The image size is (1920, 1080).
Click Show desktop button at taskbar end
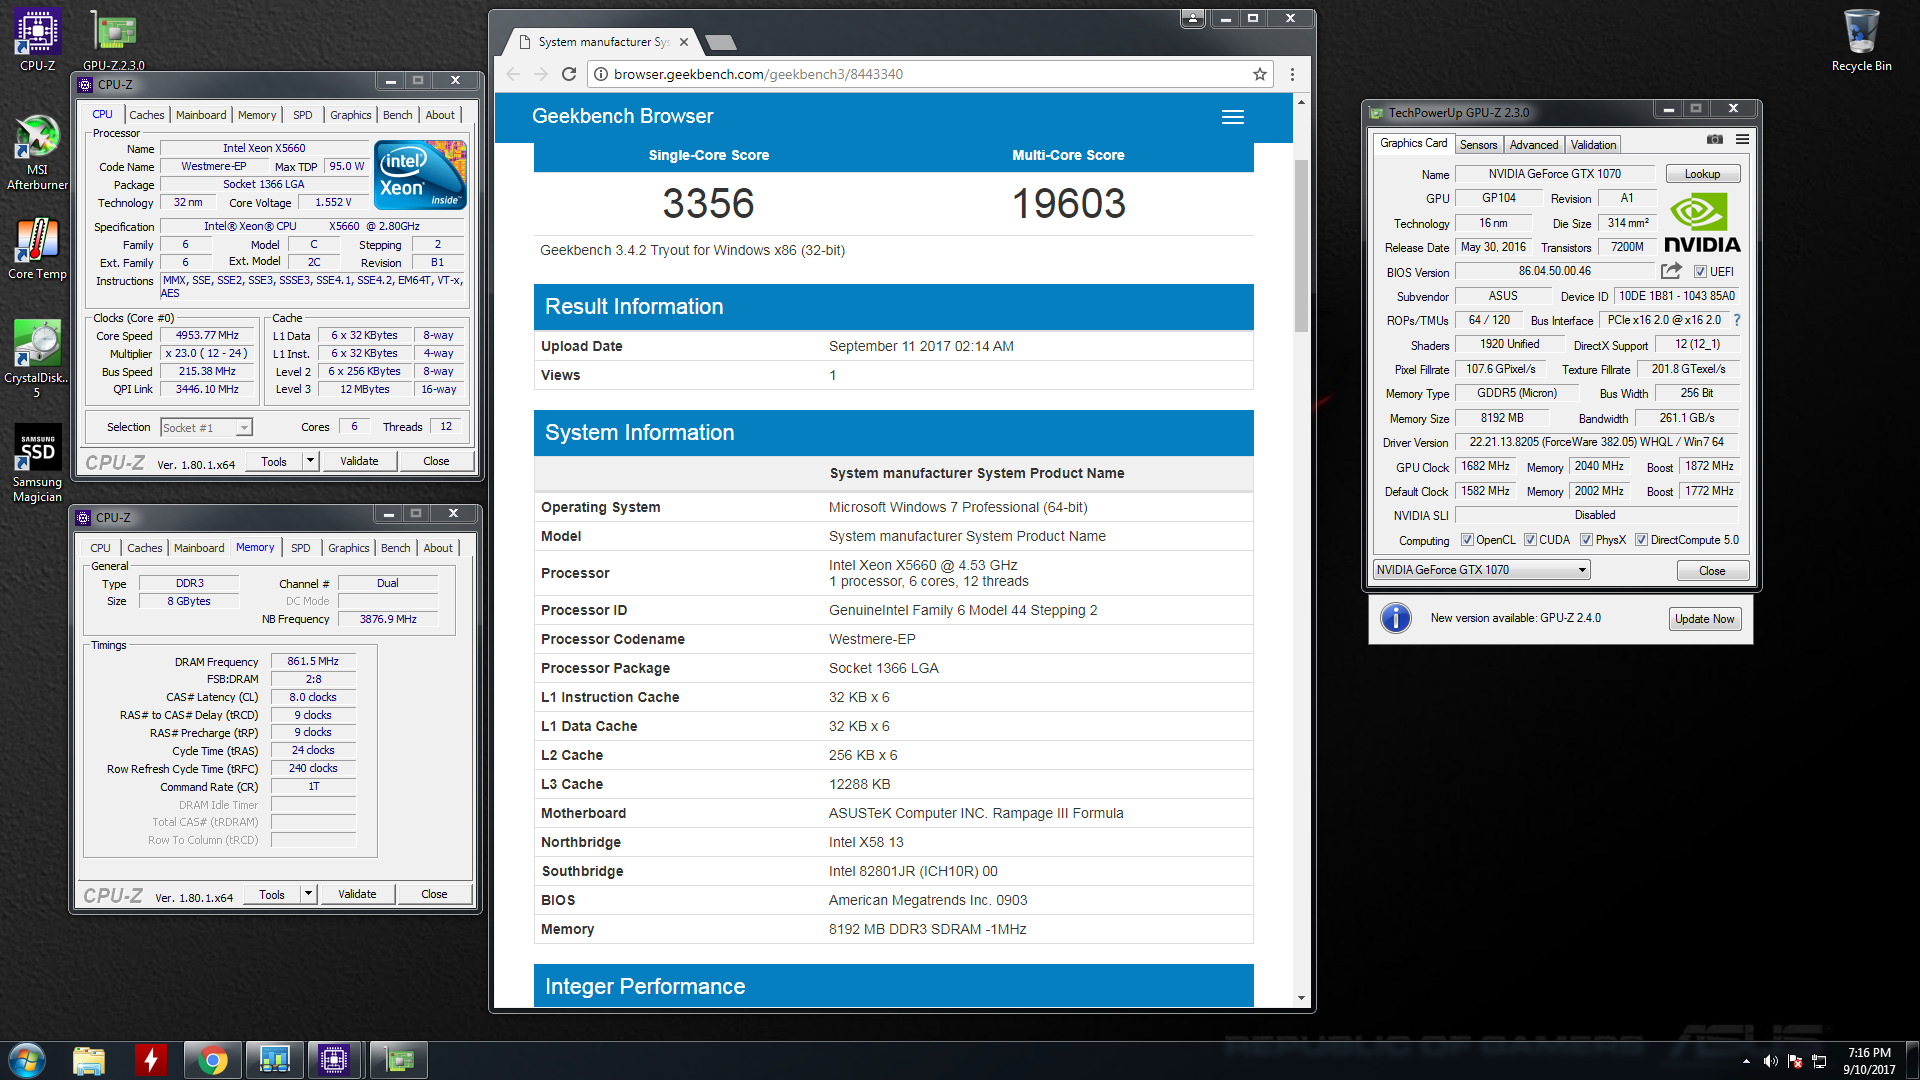[x=1912, y=1060]
